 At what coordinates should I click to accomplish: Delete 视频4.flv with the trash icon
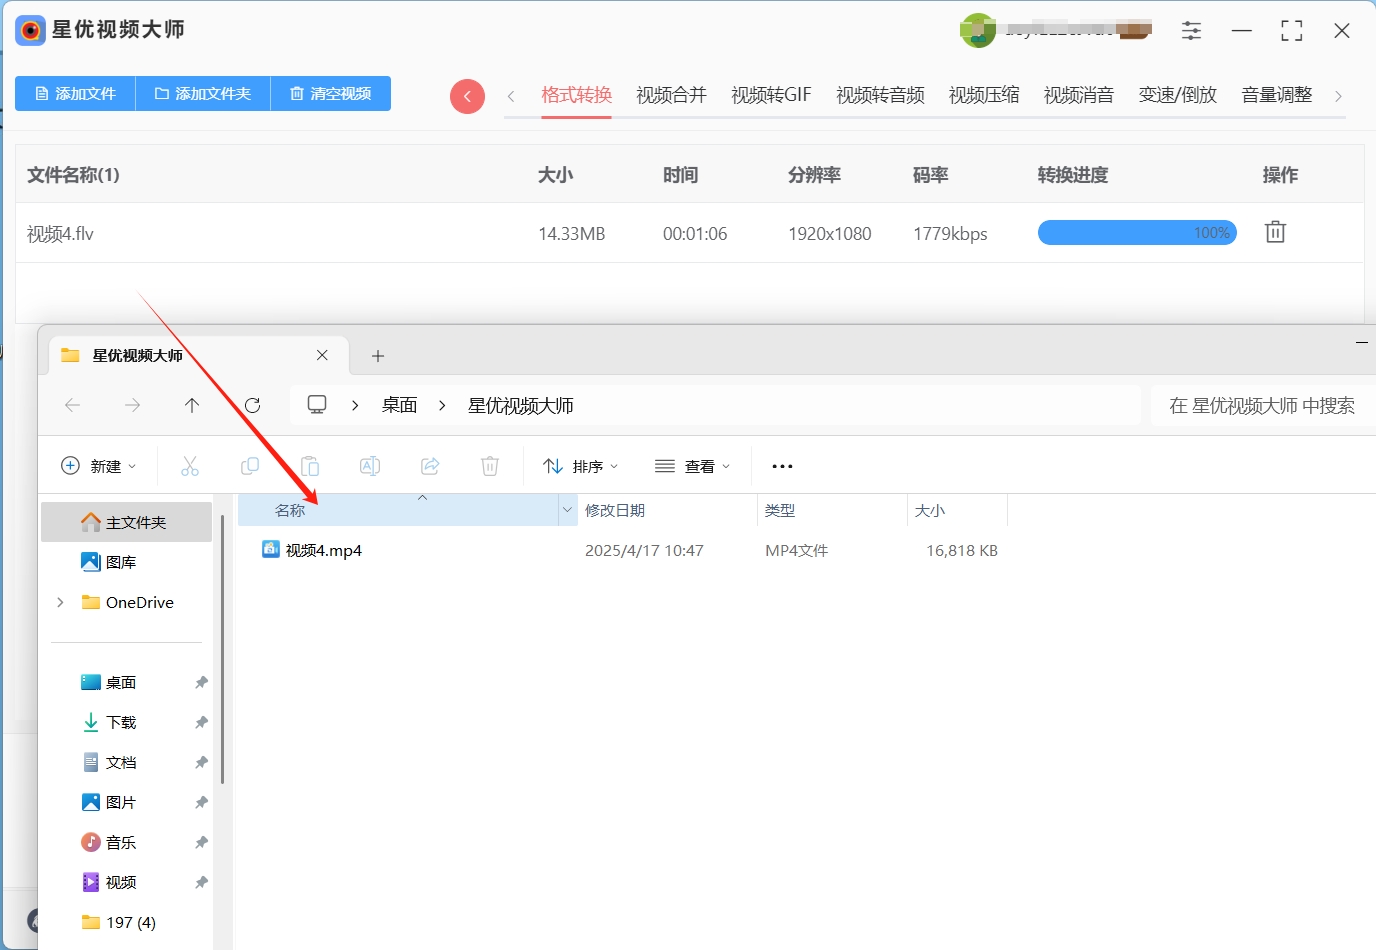[x=1275, y=232]
